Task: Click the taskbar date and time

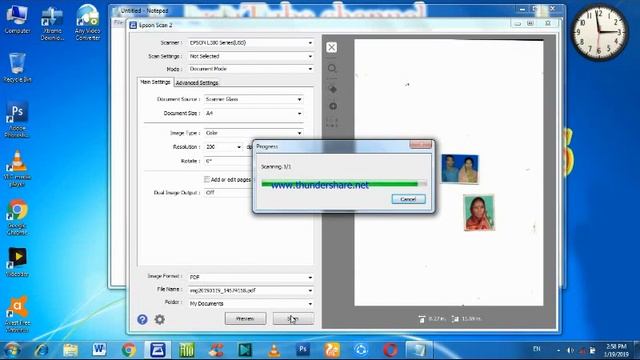Action: (x=617, y=350)
